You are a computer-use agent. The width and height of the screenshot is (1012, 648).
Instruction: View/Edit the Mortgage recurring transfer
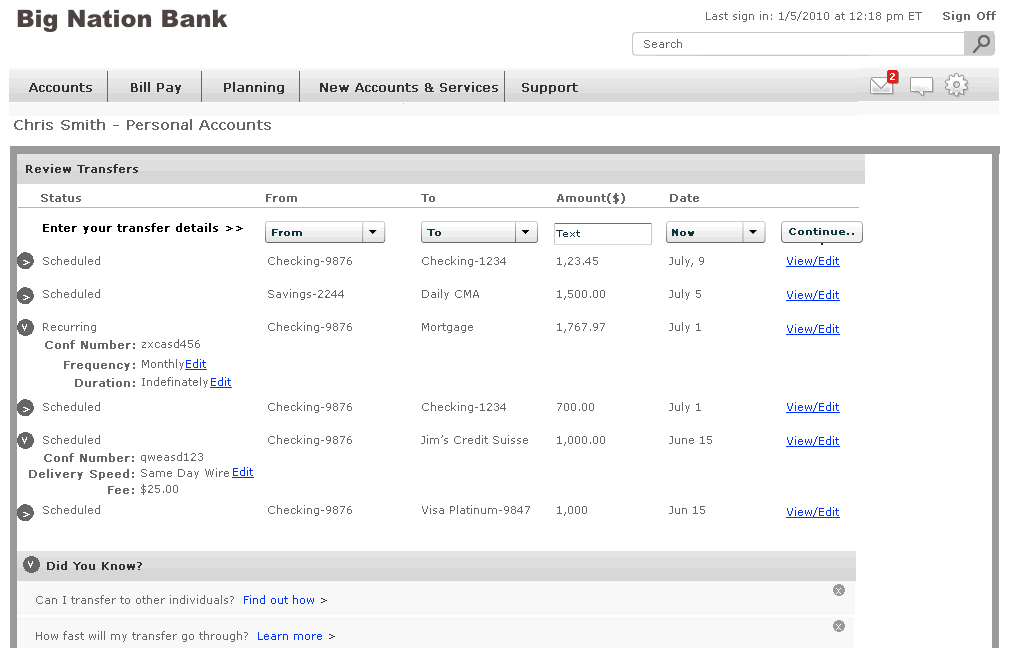[x=813, y=329]
